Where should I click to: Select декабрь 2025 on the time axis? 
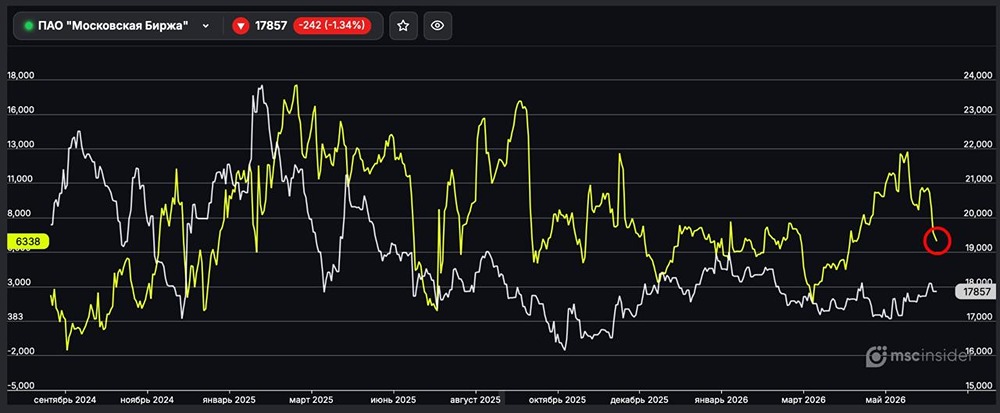(x=640, y=400)
